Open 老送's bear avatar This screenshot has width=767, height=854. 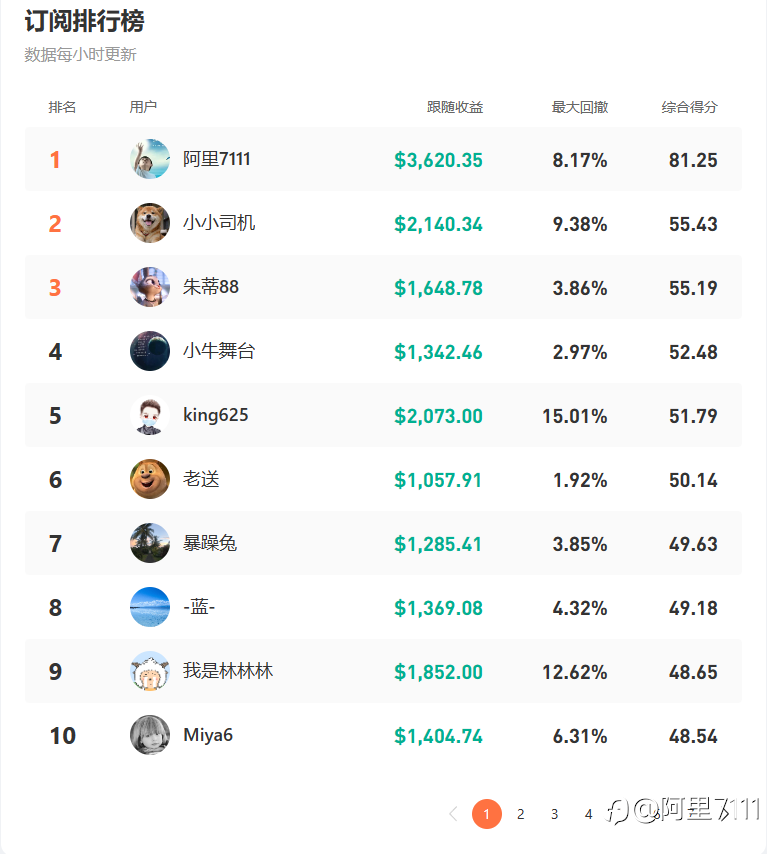(150, 479)
